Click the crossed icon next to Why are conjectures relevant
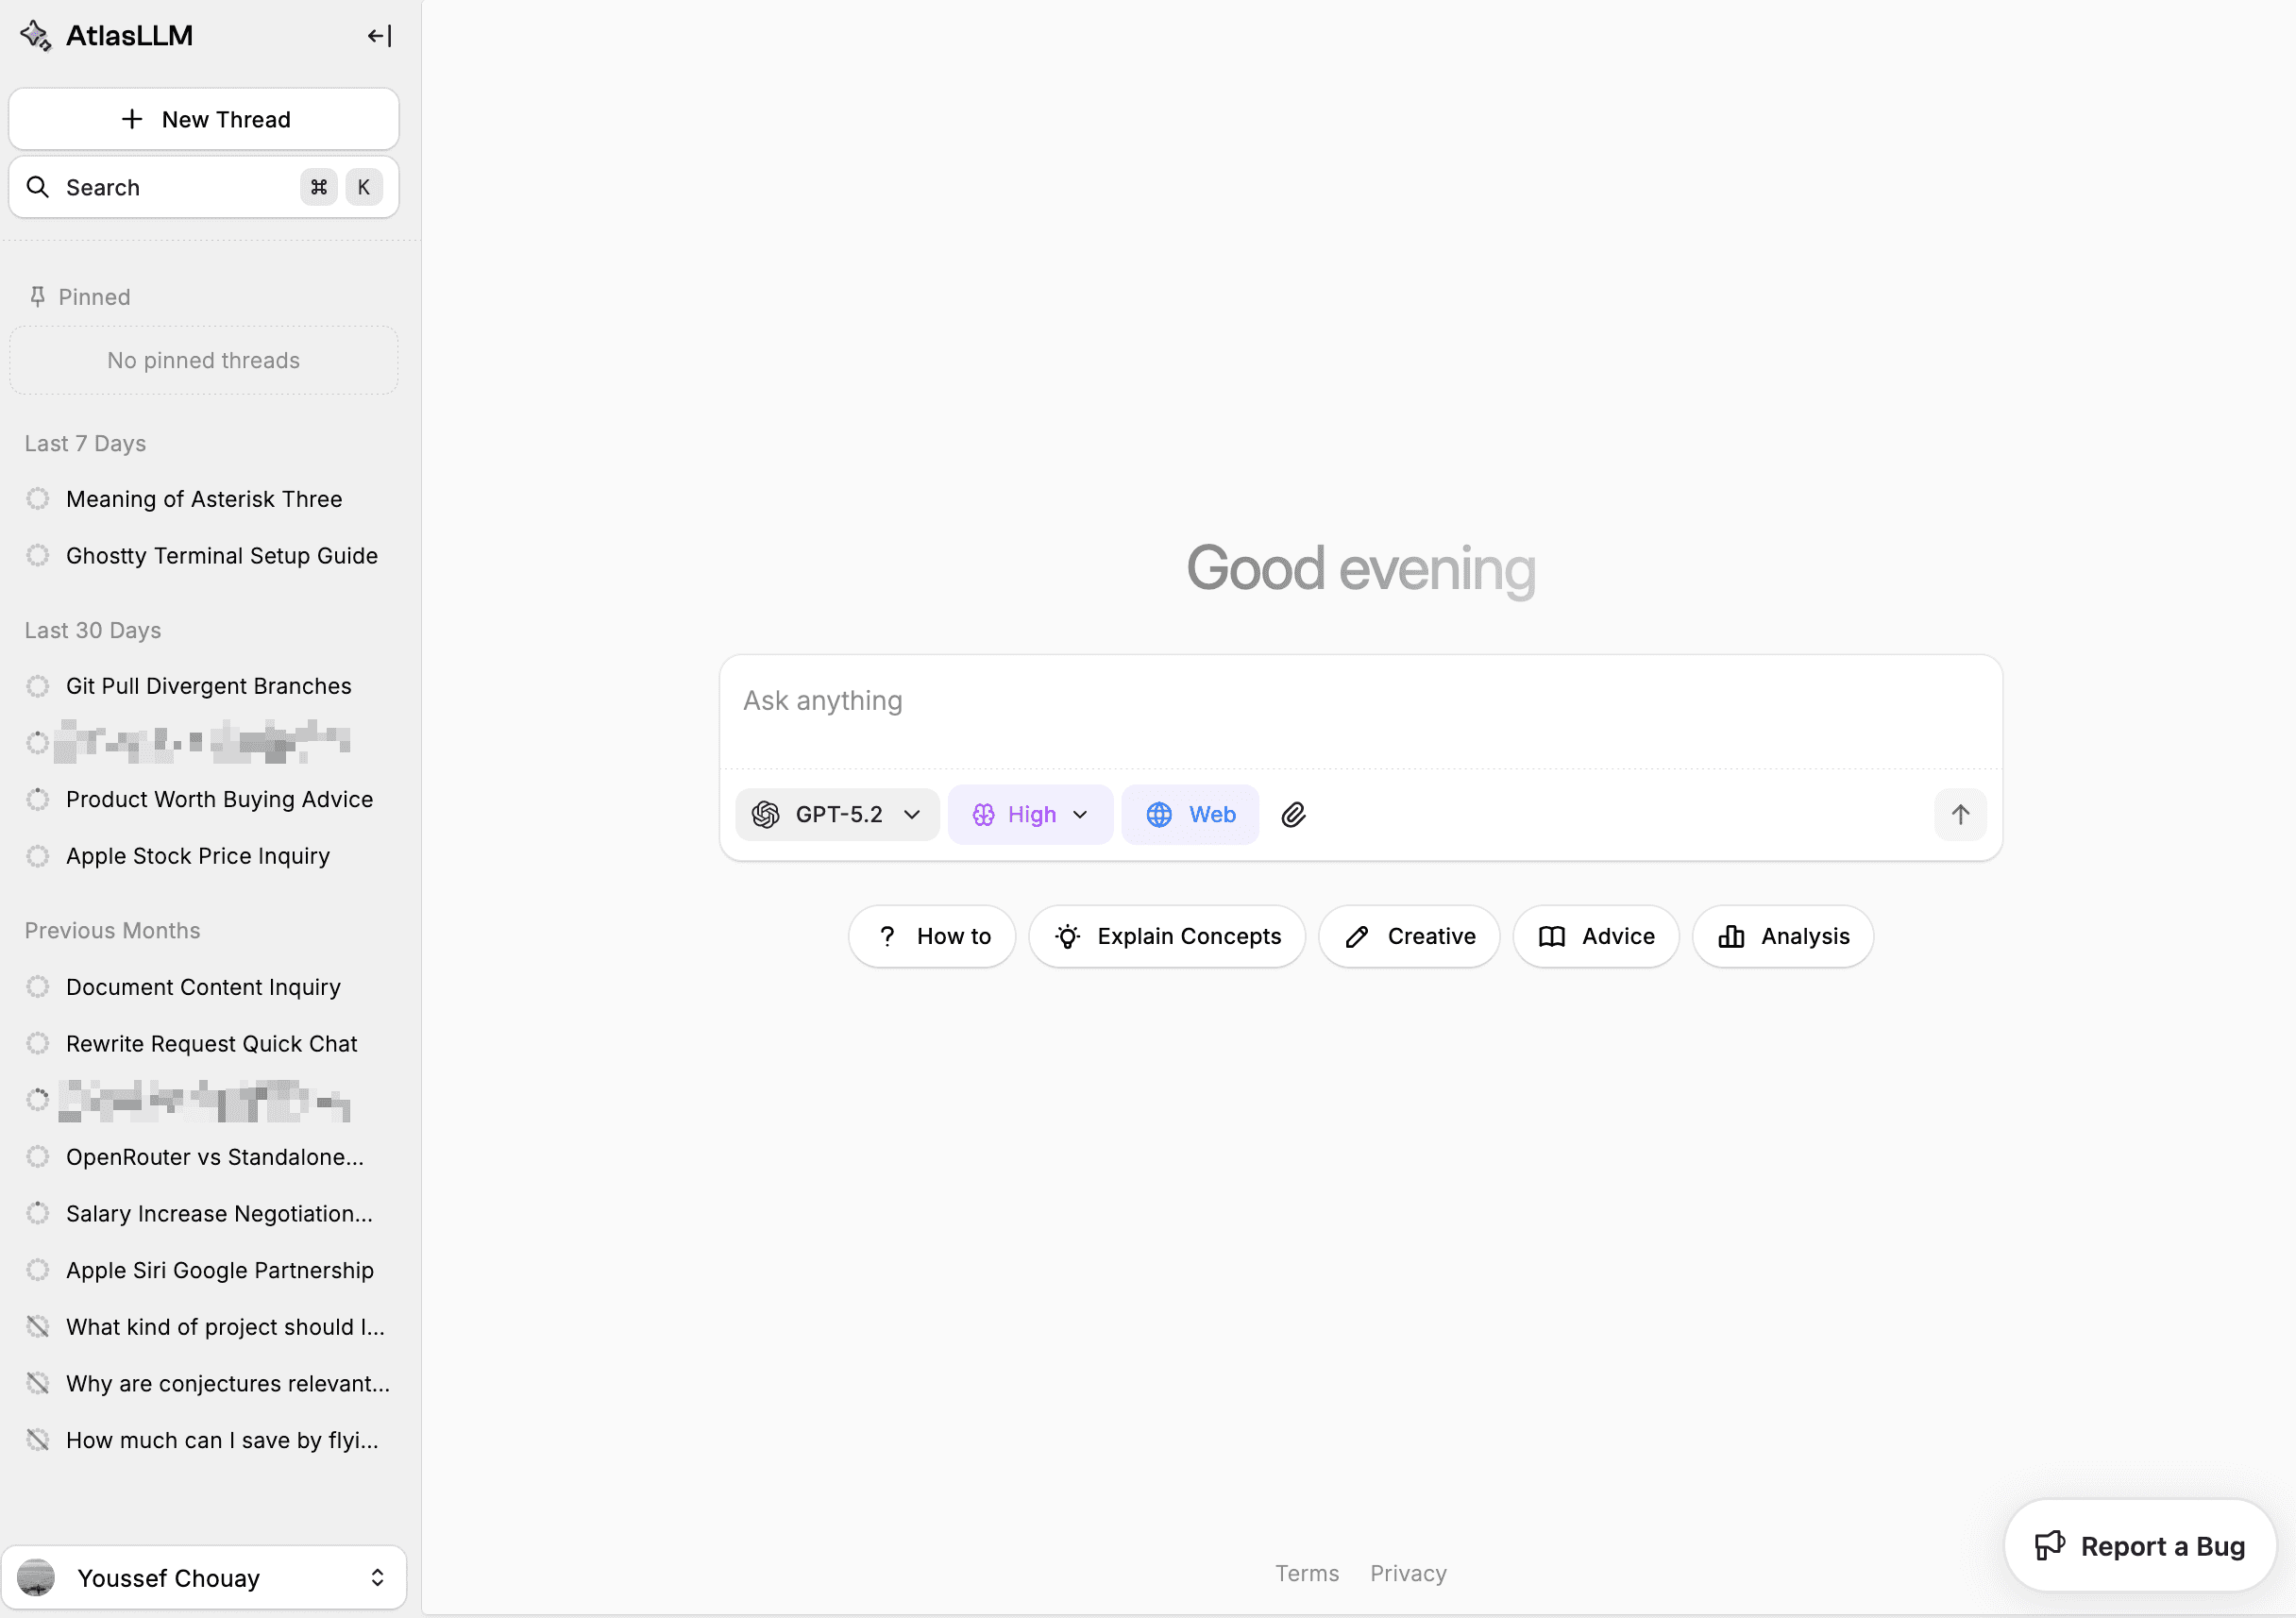Screen dimensions: 2296x1618 (38, 1383)
